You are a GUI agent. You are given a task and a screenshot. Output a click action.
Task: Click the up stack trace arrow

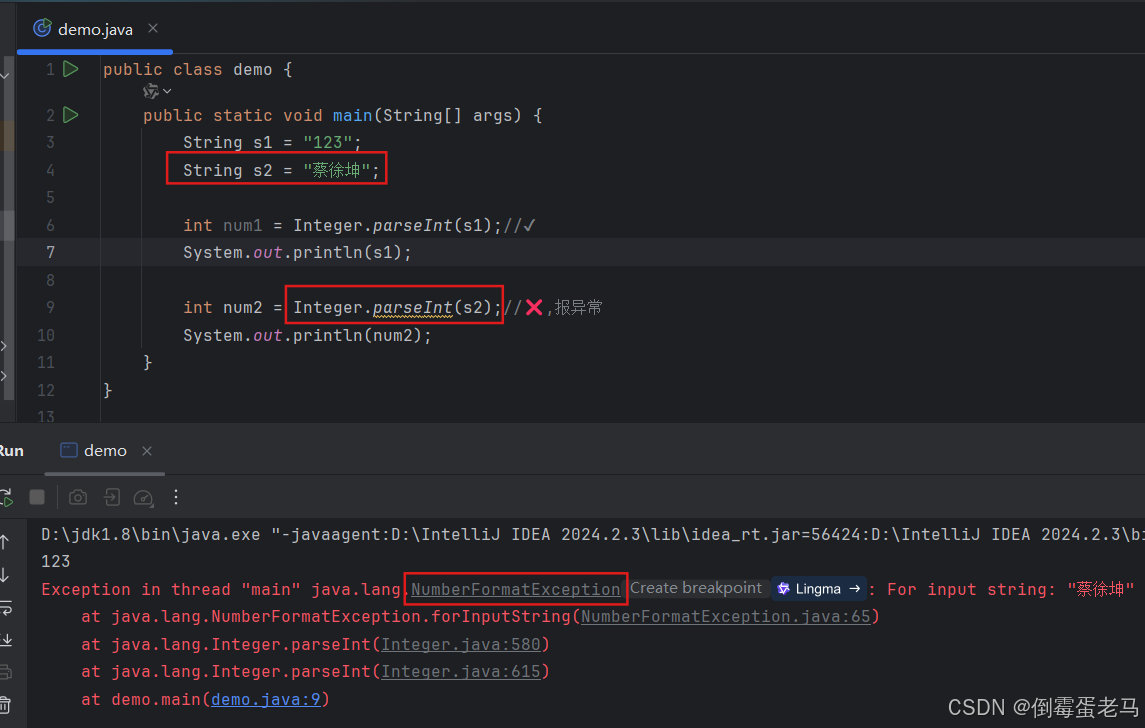4,542
